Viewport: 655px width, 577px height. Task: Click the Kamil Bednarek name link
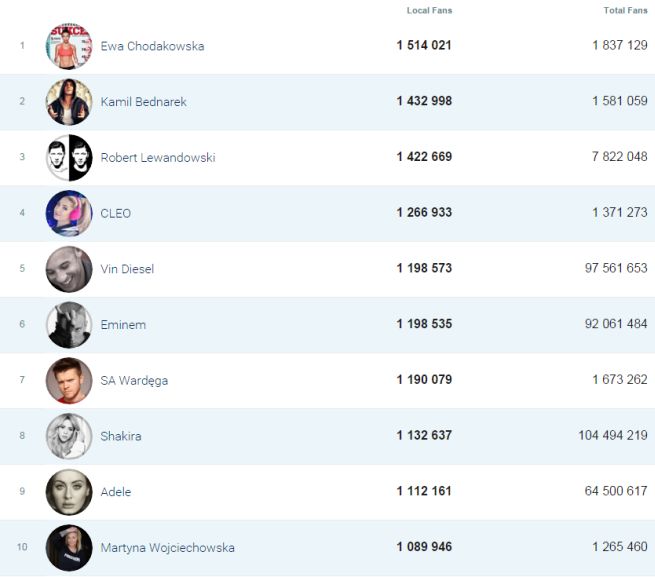[x=143, y=102]
